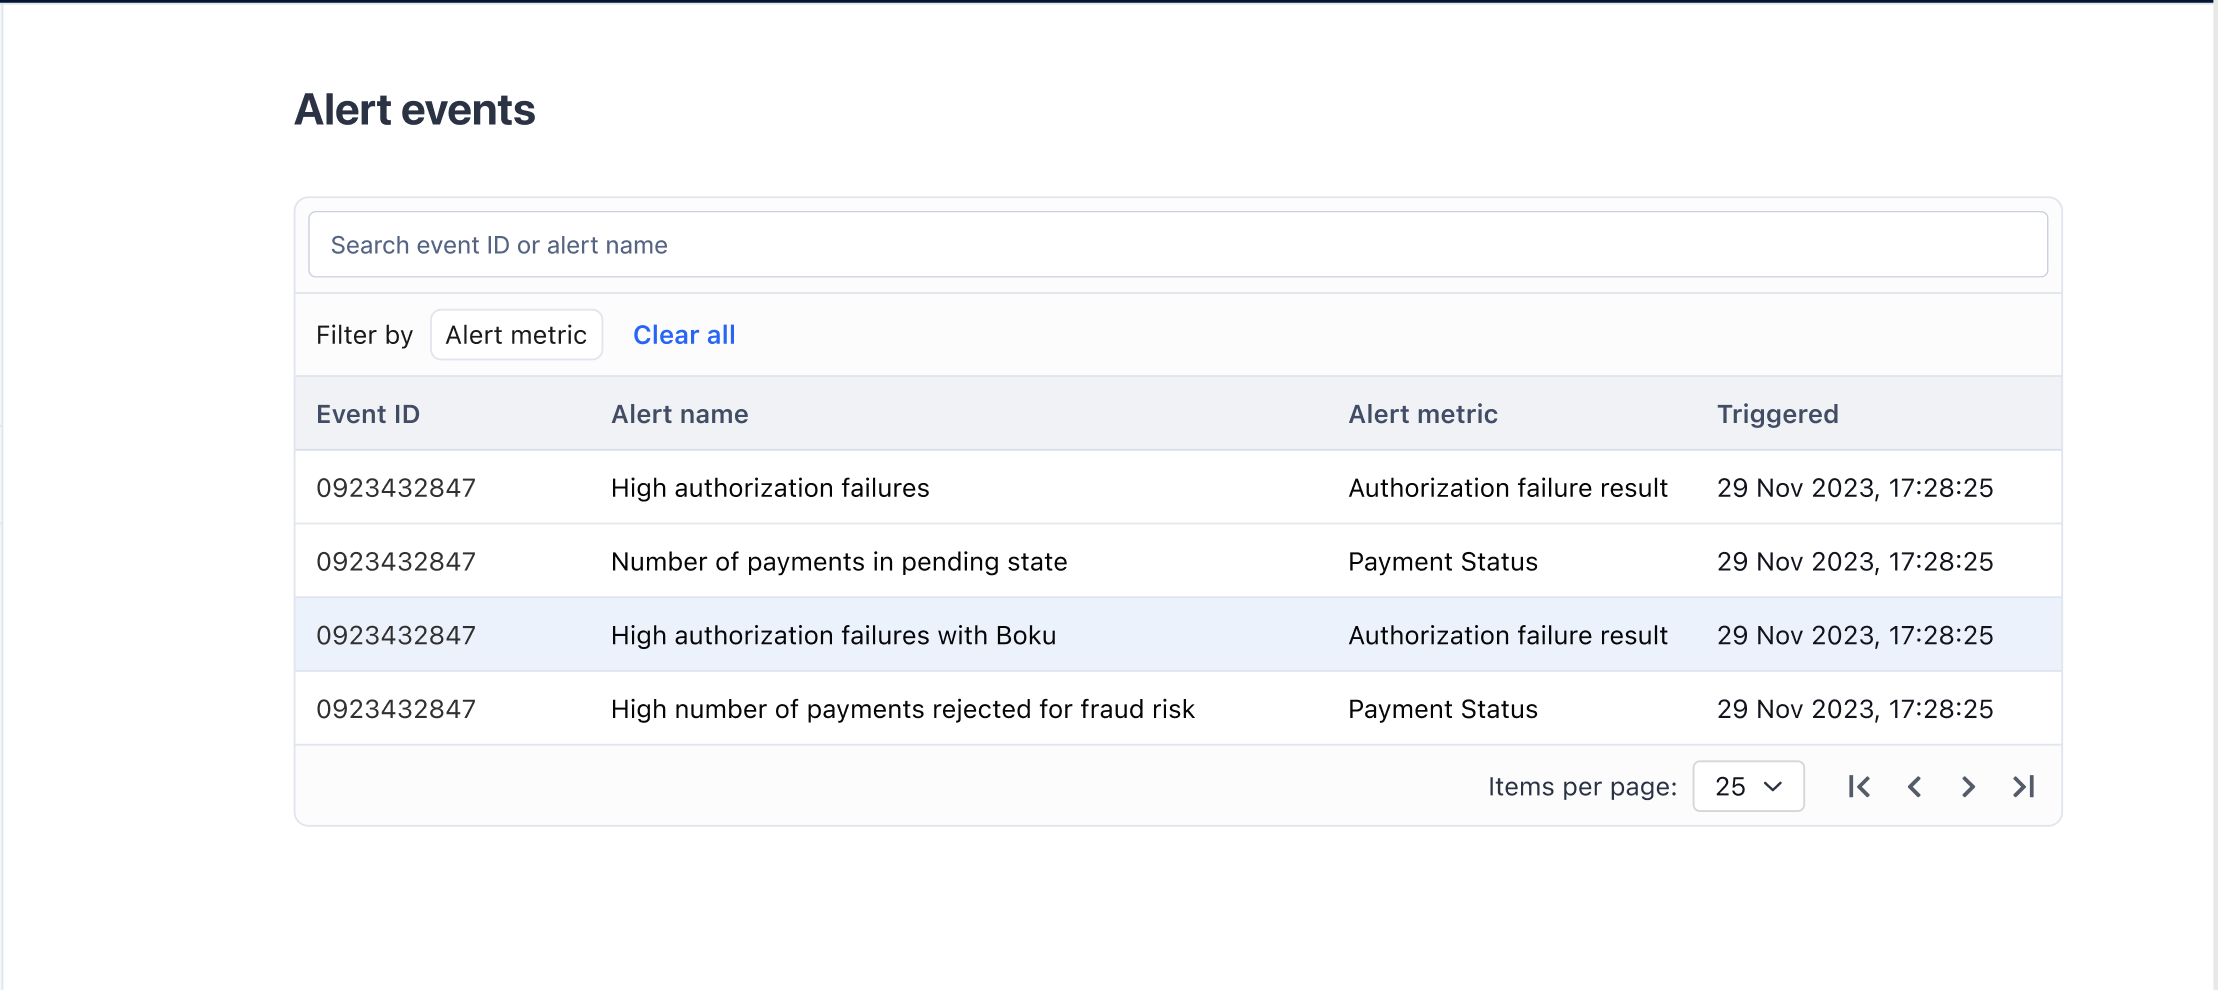Open Number of payments in pending state row
2218x990 pixels.
[x=1178, y=561]
